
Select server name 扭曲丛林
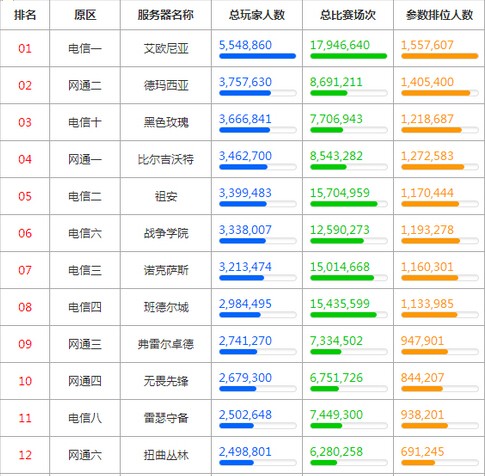[x=166, y=456]
